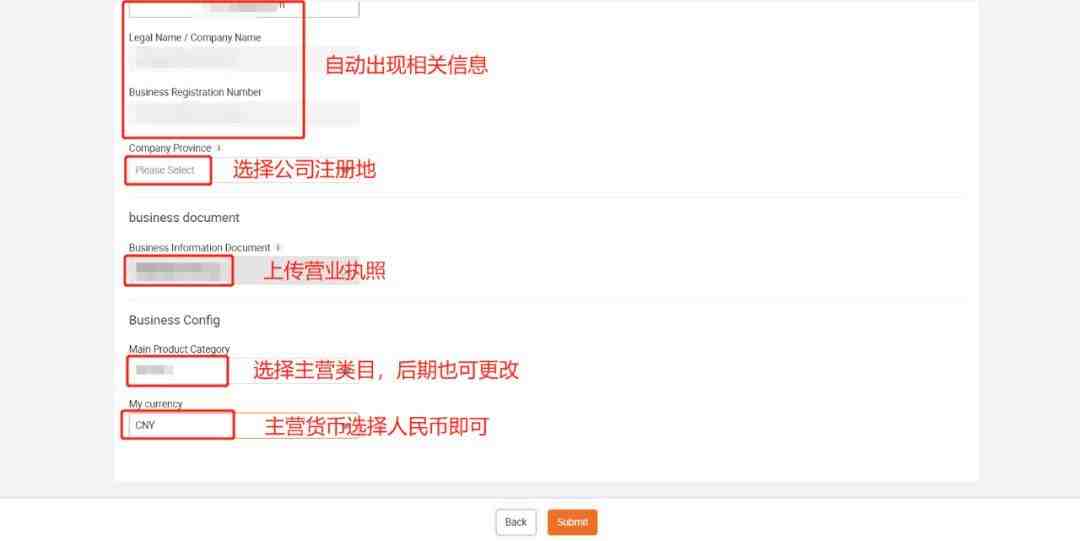Open the My currency dropdown showing CNY
1080x541 pixels.
point(244,425)
